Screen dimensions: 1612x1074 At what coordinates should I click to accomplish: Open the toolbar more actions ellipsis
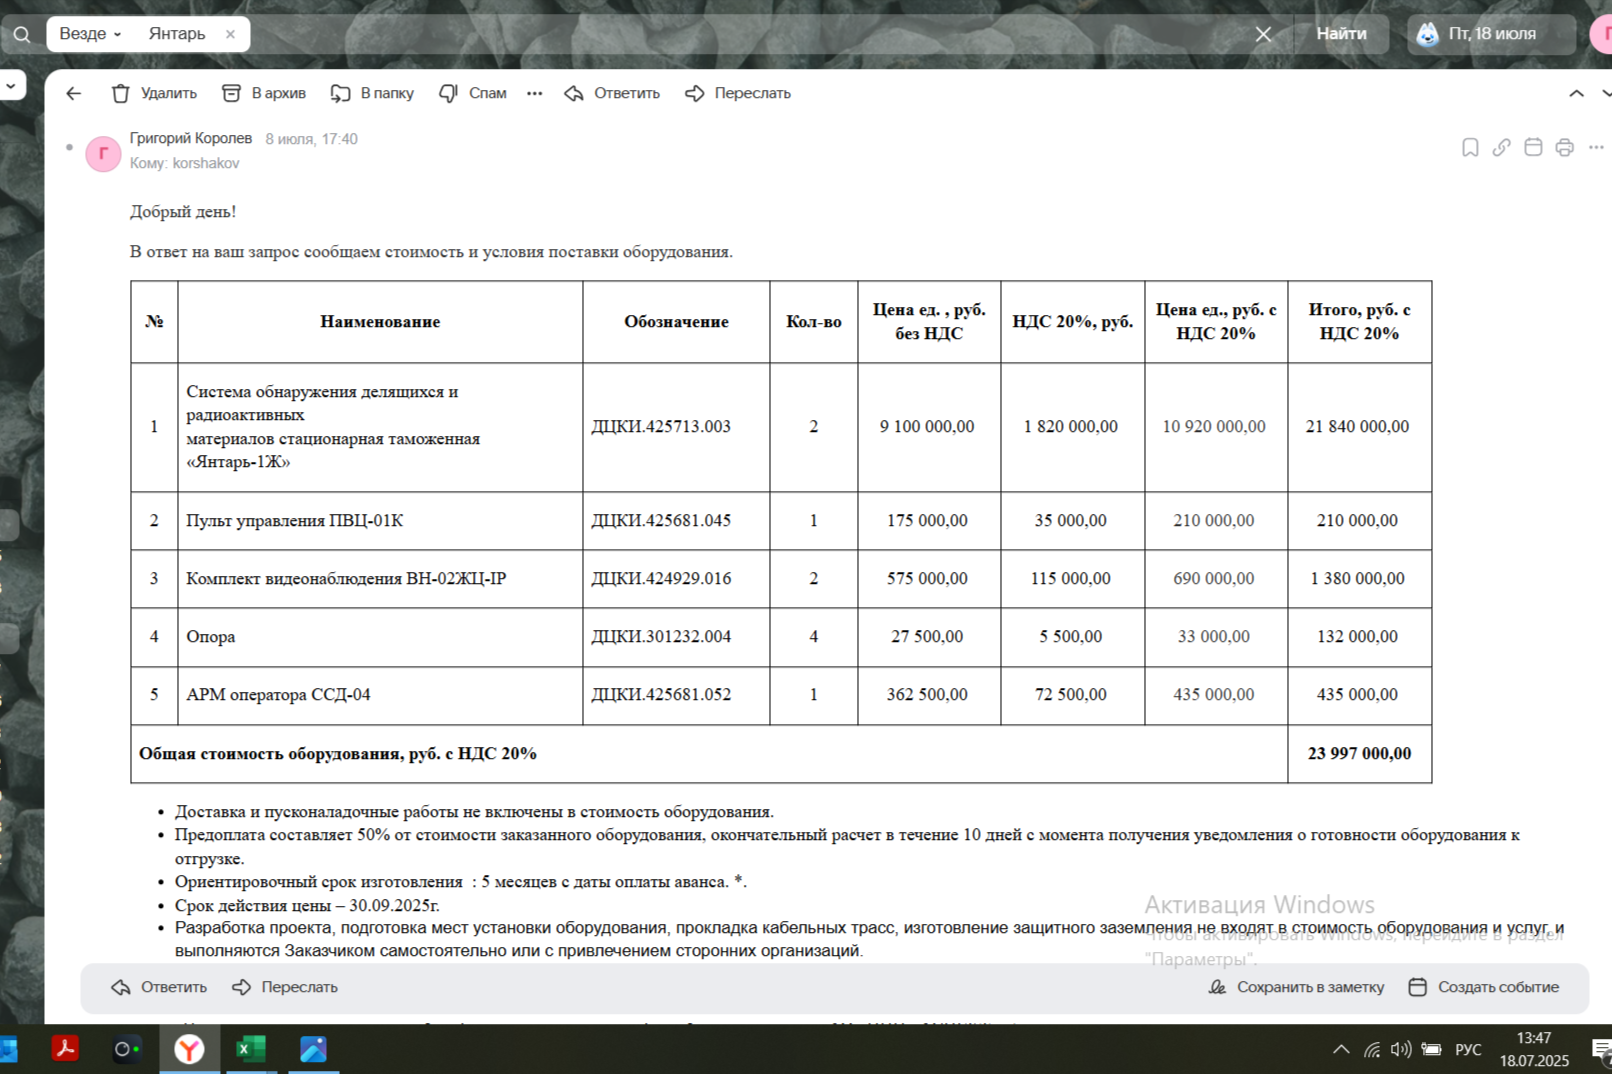pos(535,93)
